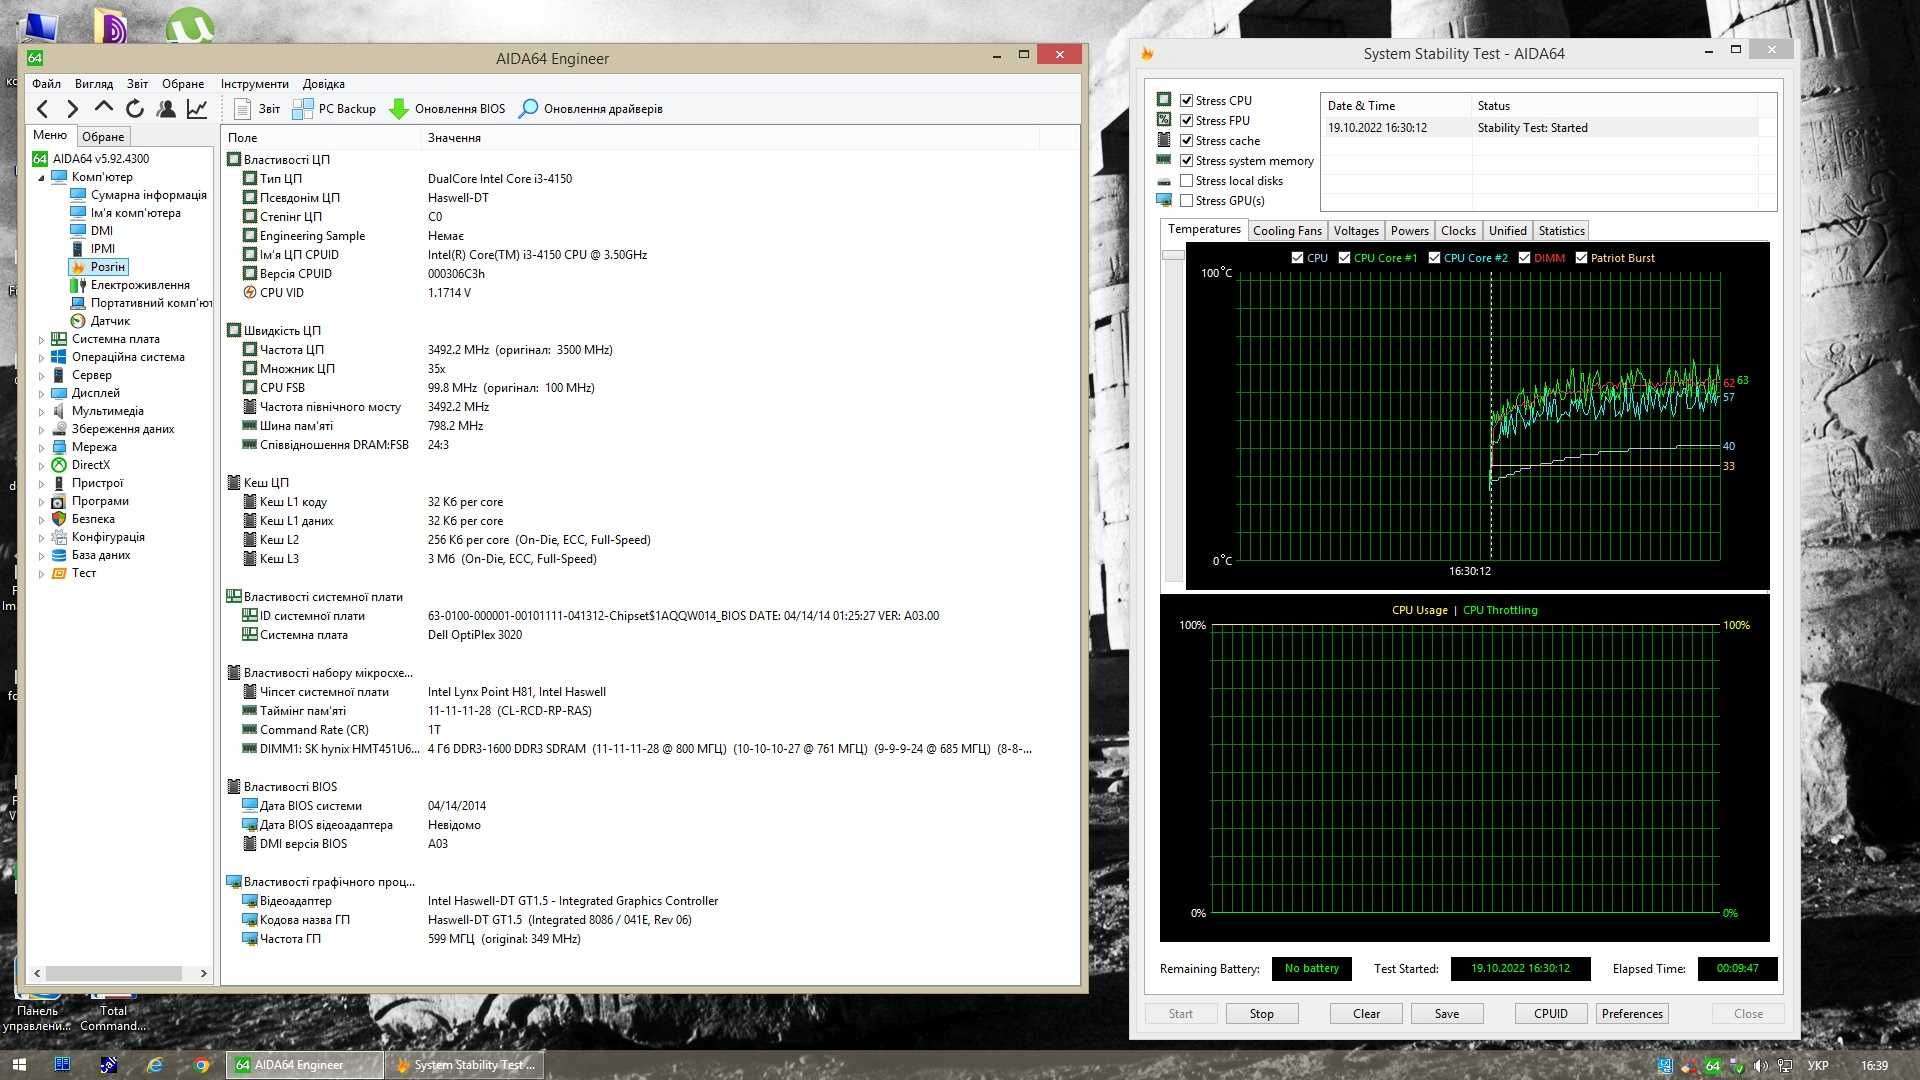Expand the Системна плата tree node
The image size is (1920, 1080).
41,340
